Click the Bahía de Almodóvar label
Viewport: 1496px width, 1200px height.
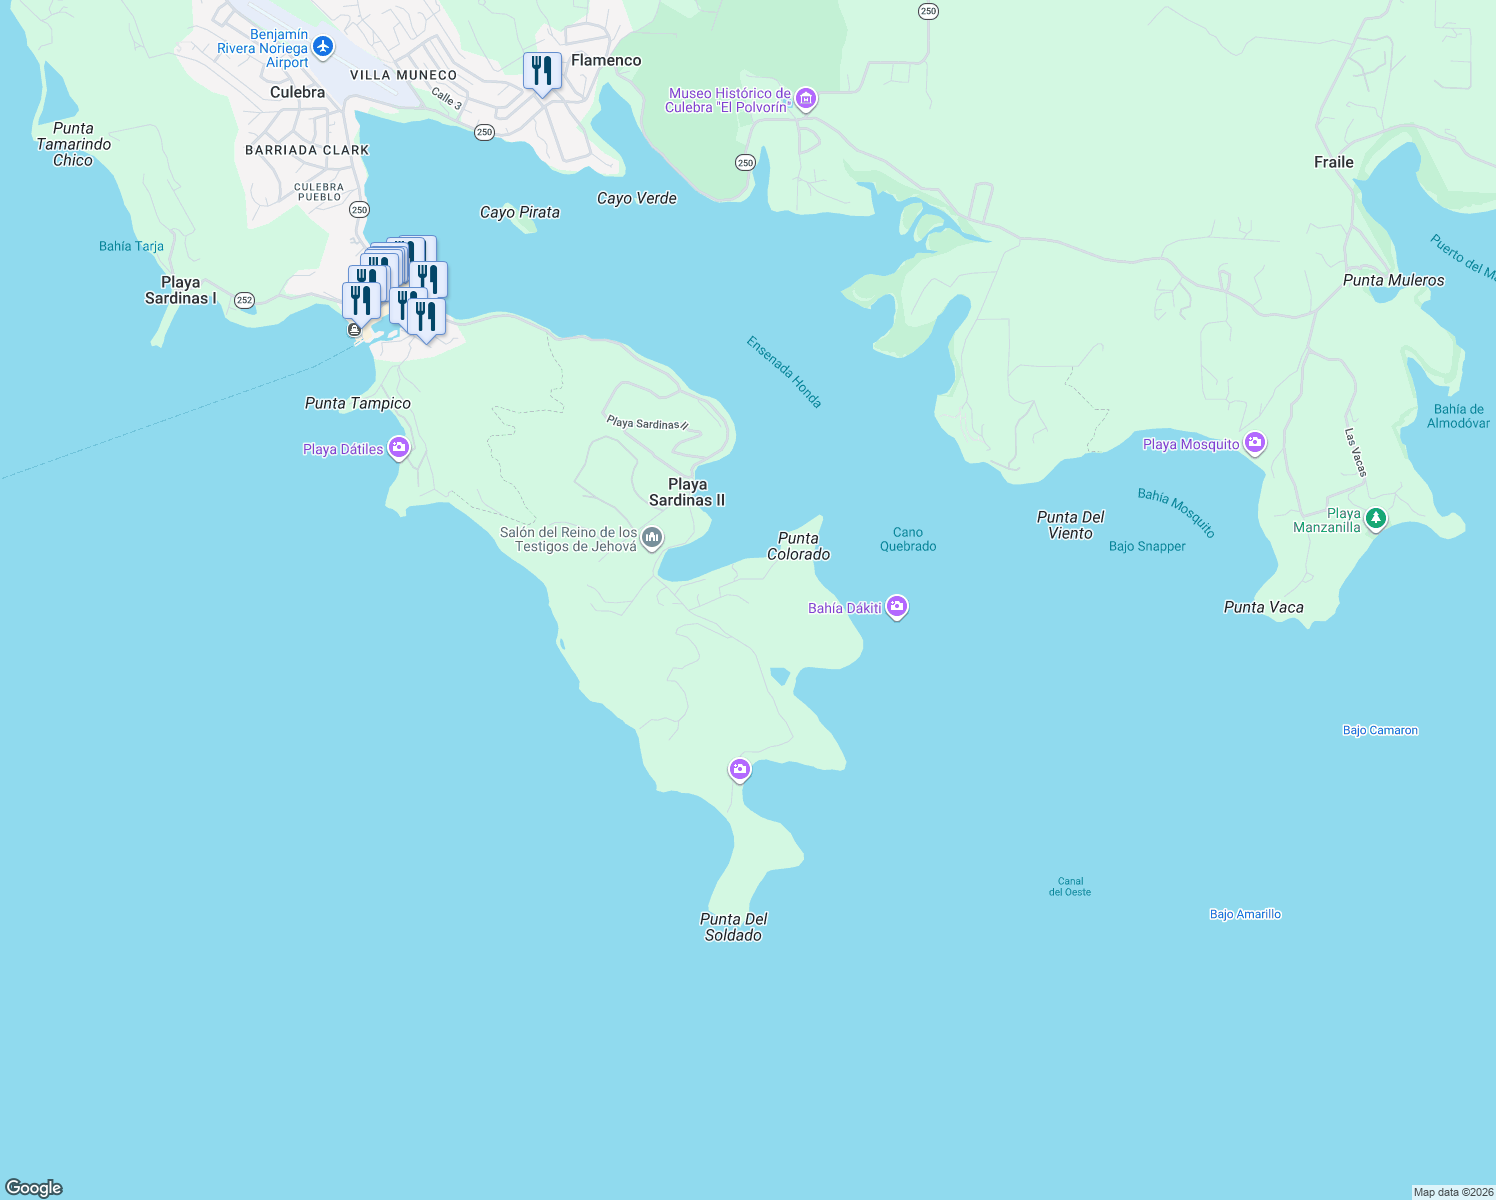point(1458,416)
